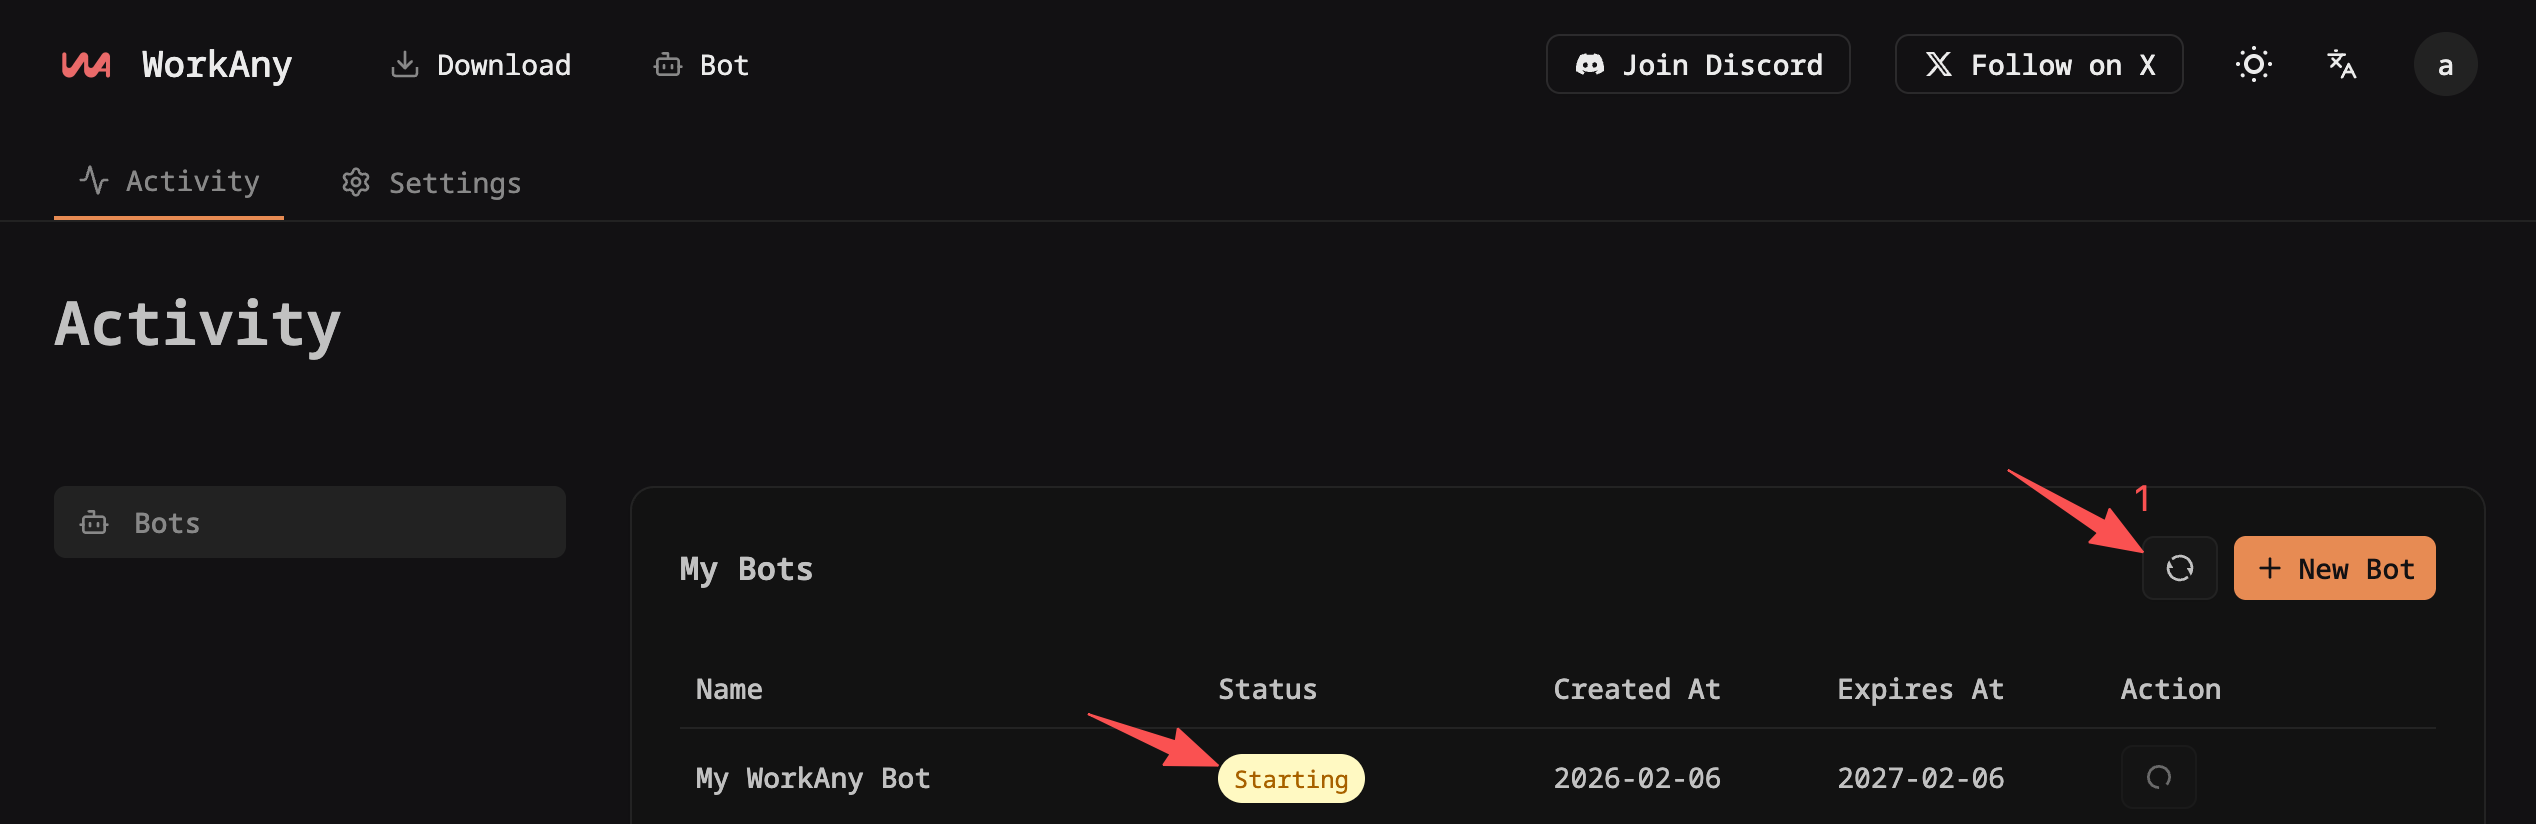This screenshot has width=2536, height=824.
Task: Open the Download page
Action: 481,65
